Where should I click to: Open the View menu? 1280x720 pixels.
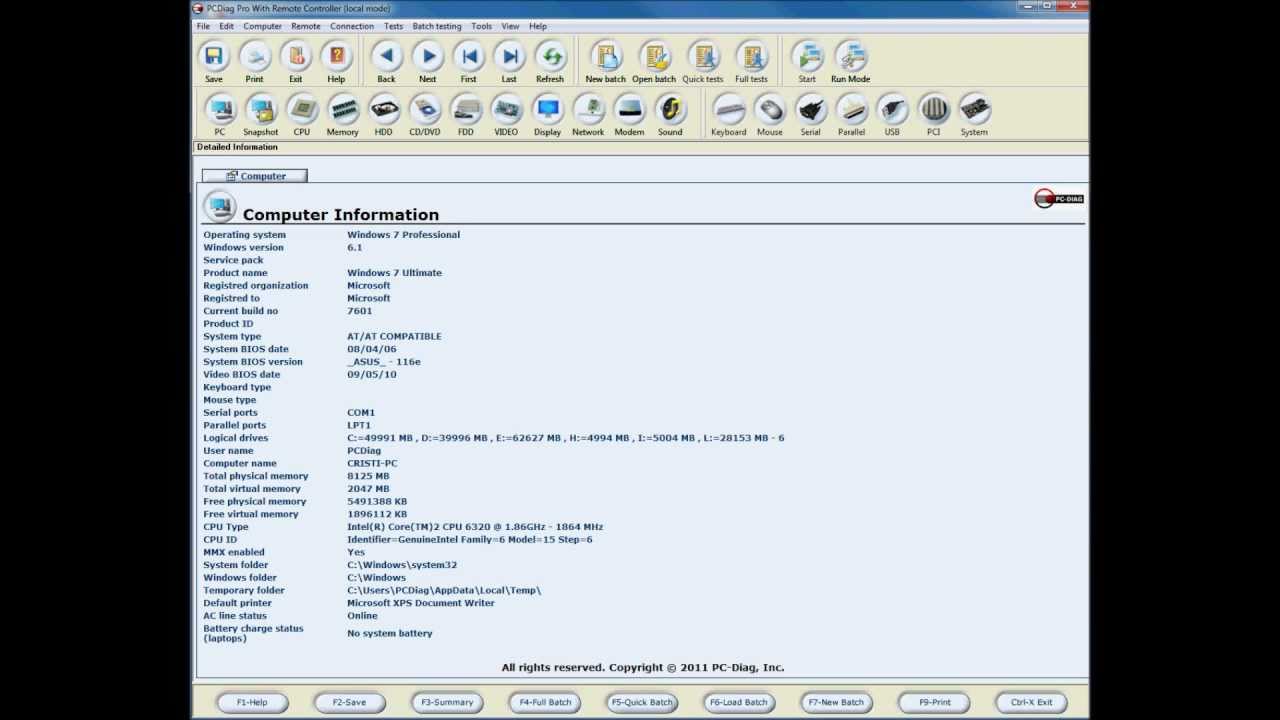(x=510, y=26)
